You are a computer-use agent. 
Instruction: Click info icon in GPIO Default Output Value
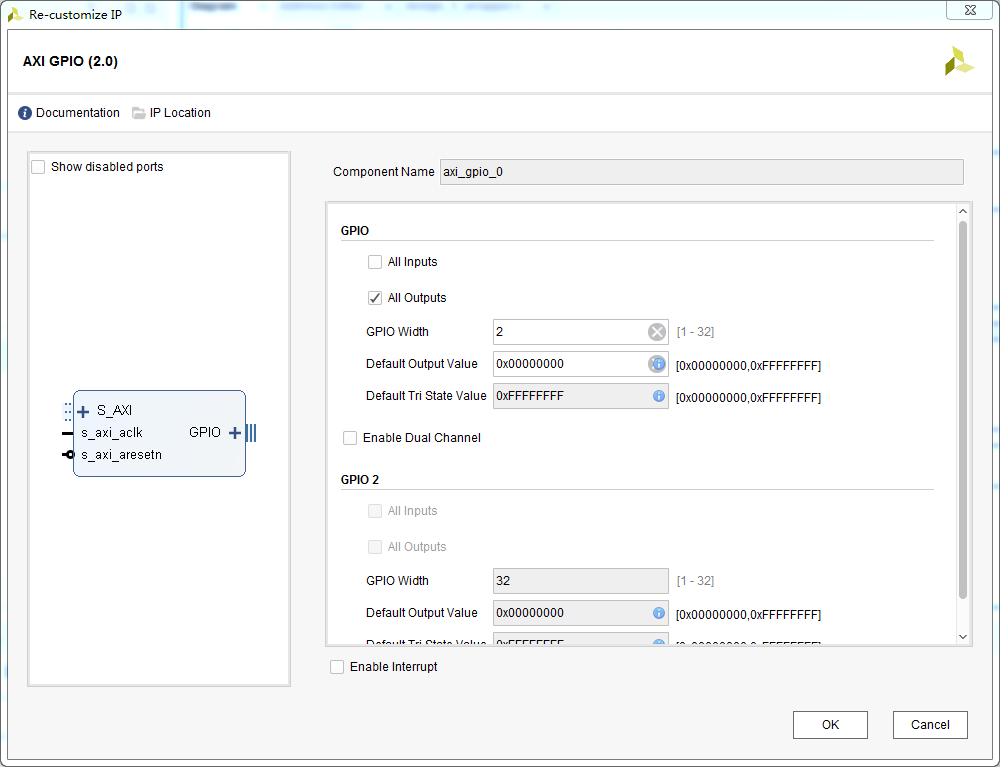[x=657, y=363]
